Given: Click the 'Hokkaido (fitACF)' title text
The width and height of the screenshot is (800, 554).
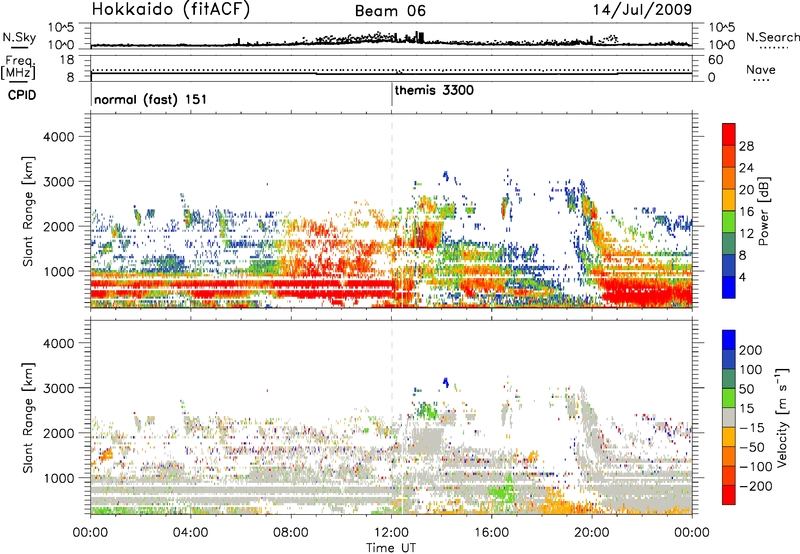Looking at the screenshot, I should pyautogui.click(x=171, y=10).
